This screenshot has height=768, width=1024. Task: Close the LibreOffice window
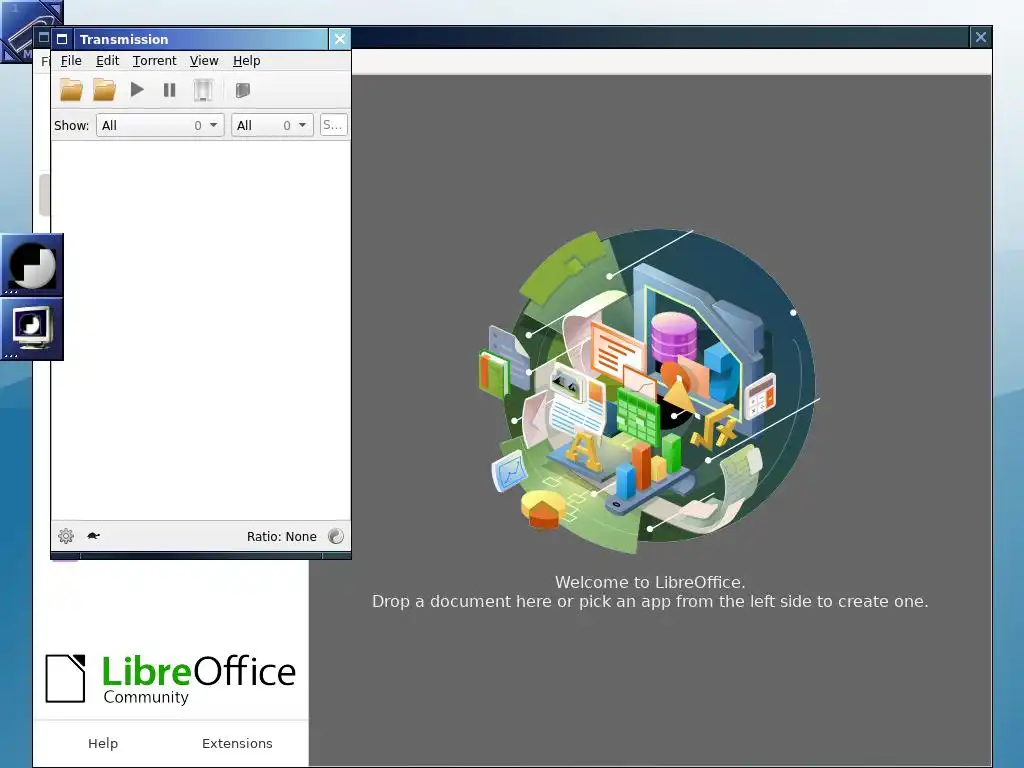980,37
